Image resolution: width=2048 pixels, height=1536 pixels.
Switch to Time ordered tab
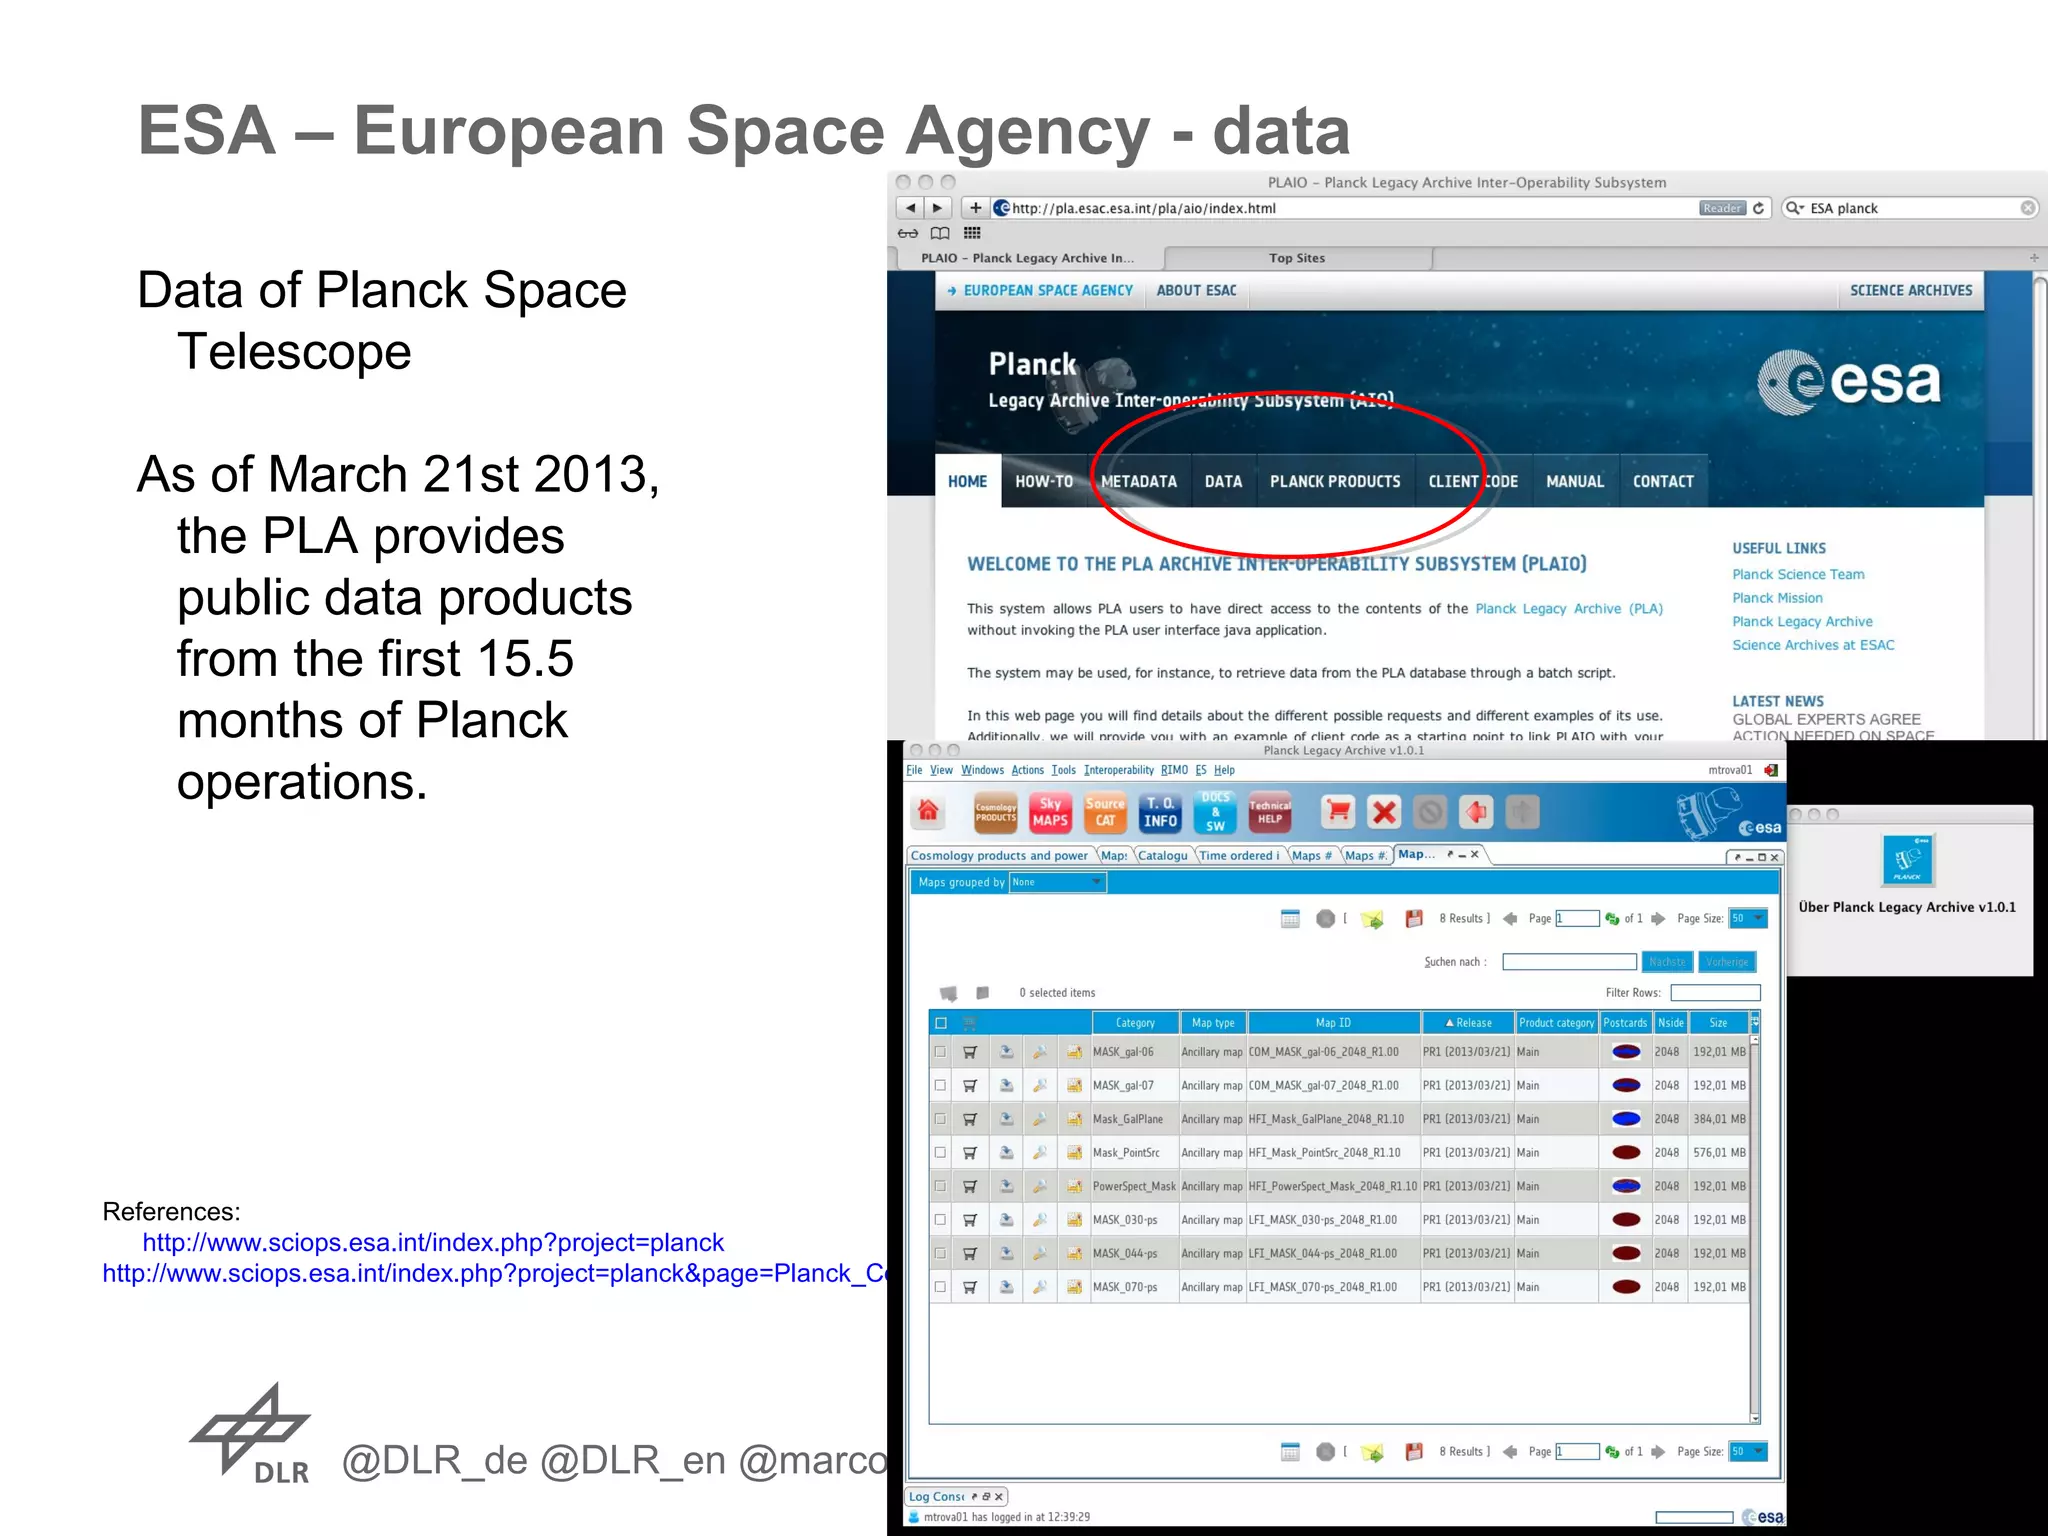[1239, 855]
